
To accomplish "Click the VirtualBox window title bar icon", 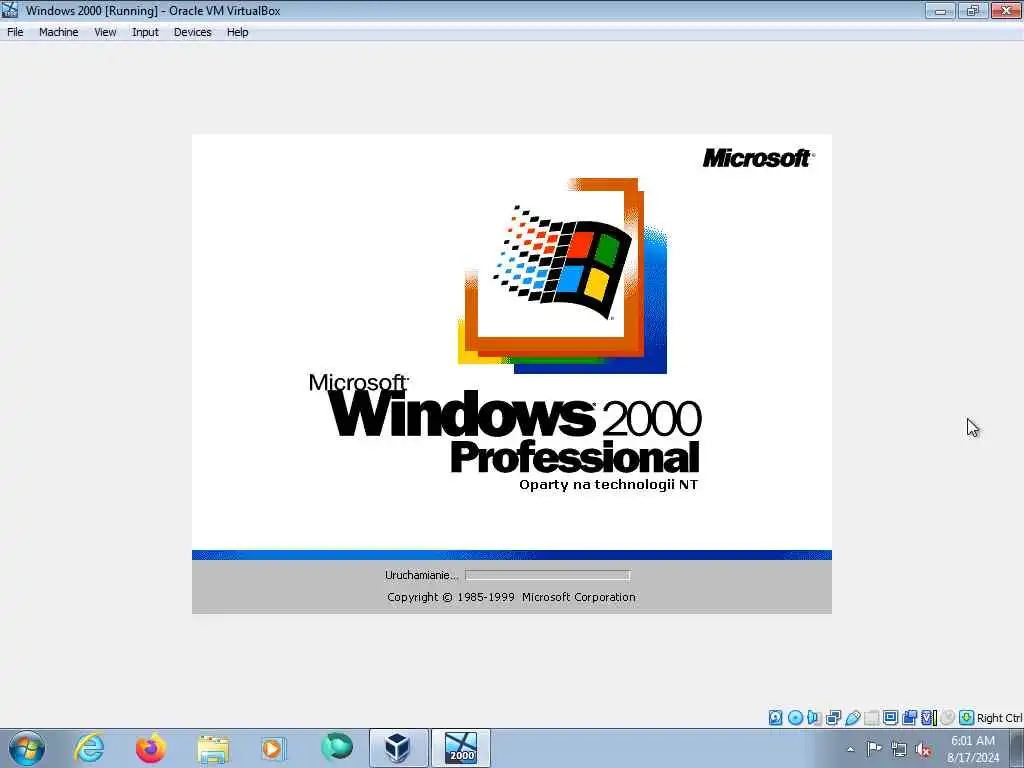I will point(10,10).
